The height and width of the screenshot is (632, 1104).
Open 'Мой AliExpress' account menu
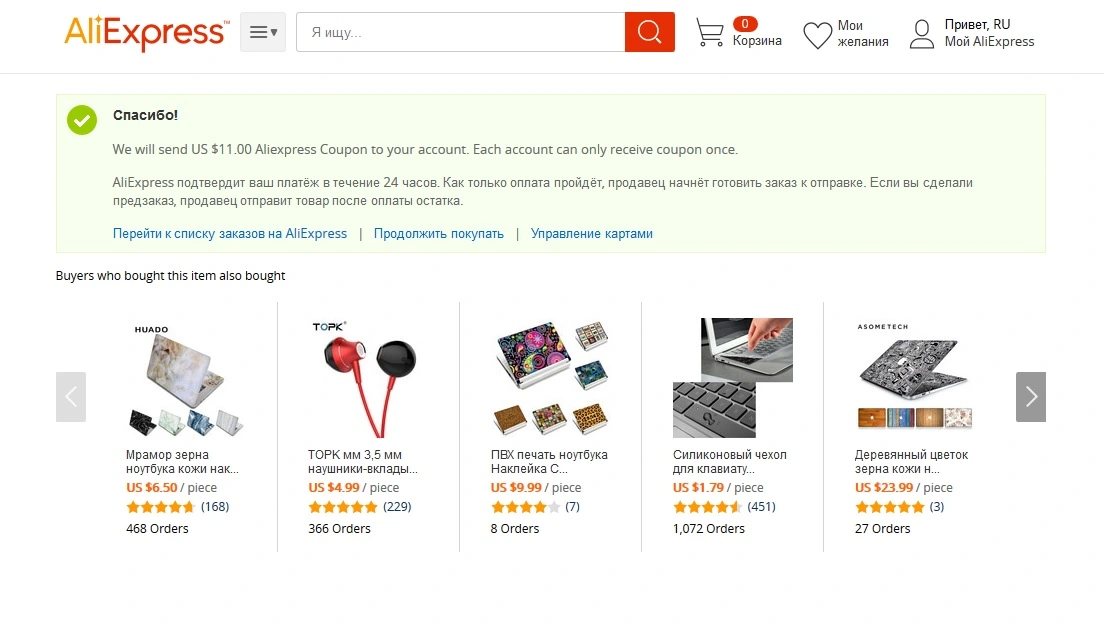point(989,42)
